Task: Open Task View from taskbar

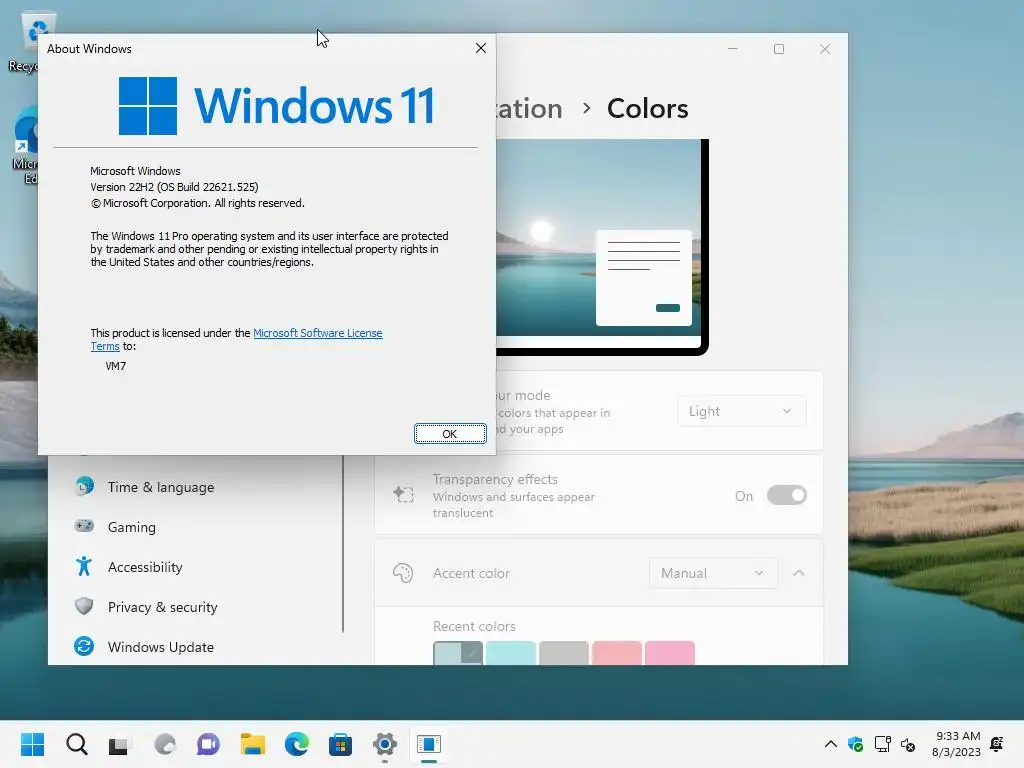Action: pos(119,744)
